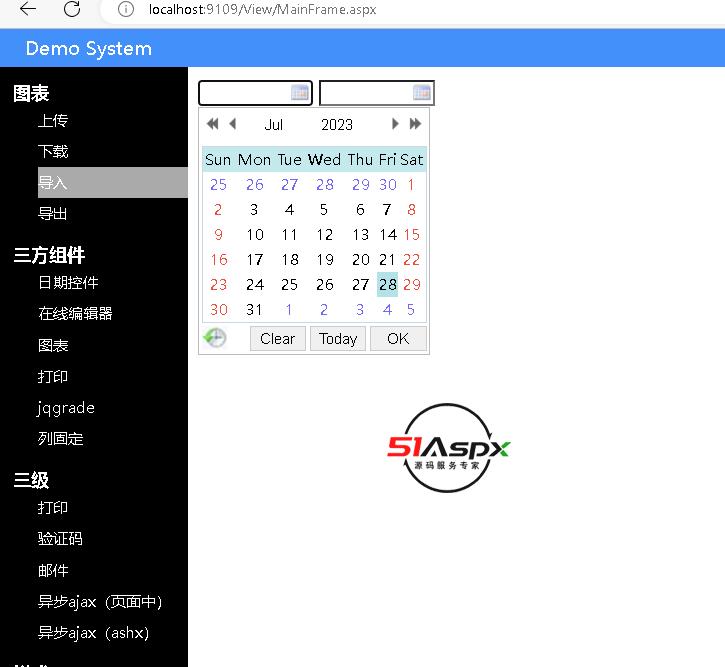Confirm date with OK button
725x667 pixels.
tap(398, 339)
